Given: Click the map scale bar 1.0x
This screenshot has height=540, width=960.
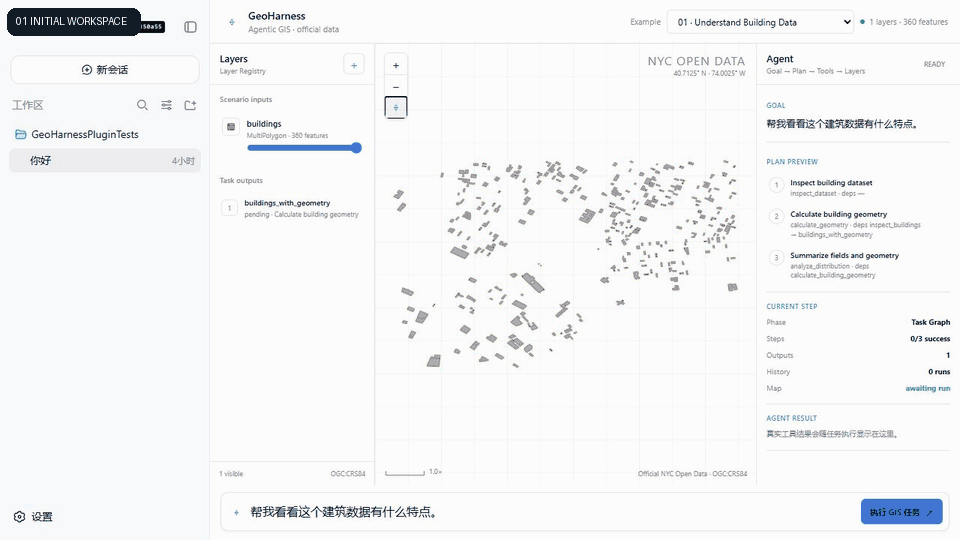Looking at the screenshot, I should 413,472.
